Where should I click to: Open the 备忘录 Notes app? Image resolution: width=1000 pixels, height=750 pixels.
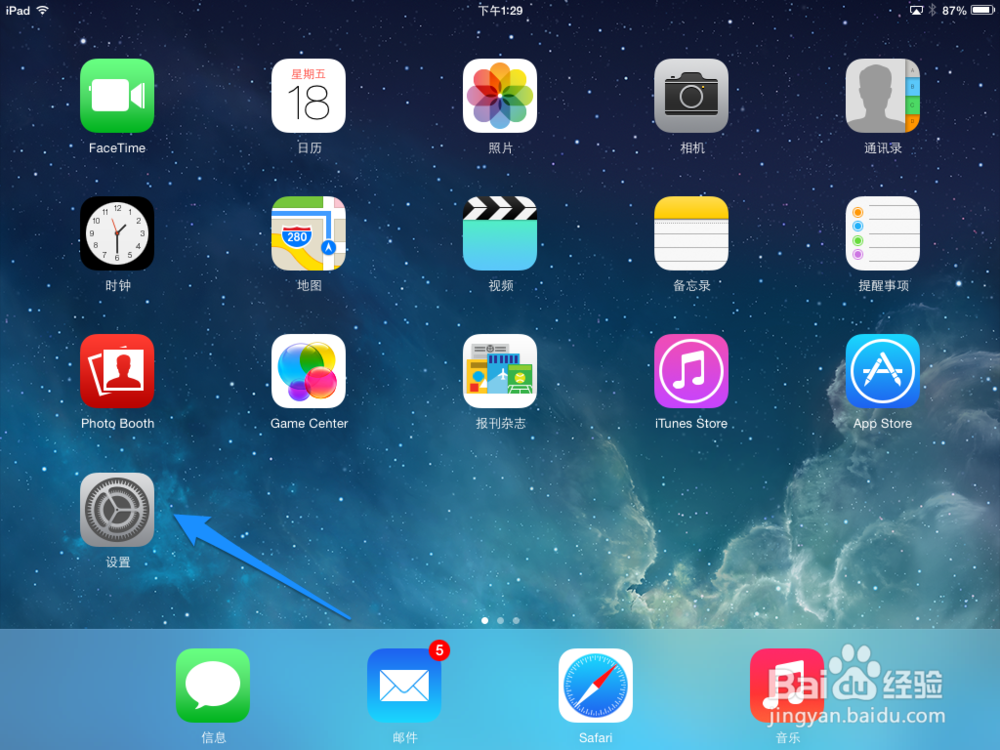[x=691, y=233]
